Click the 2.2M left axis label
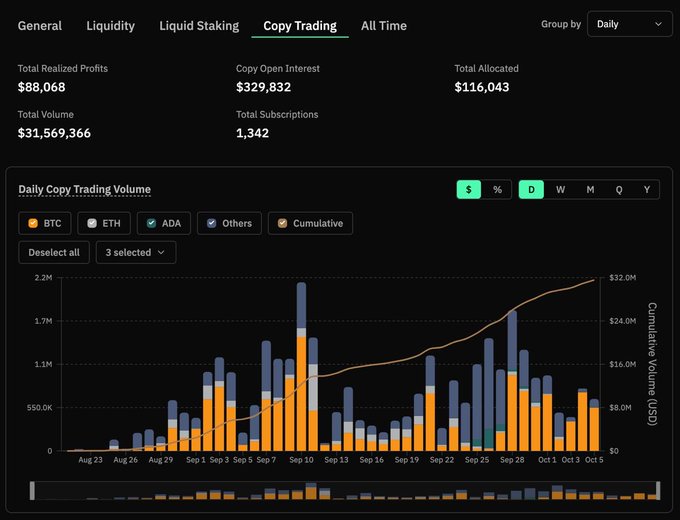680x520 pixels. [43, 278]
